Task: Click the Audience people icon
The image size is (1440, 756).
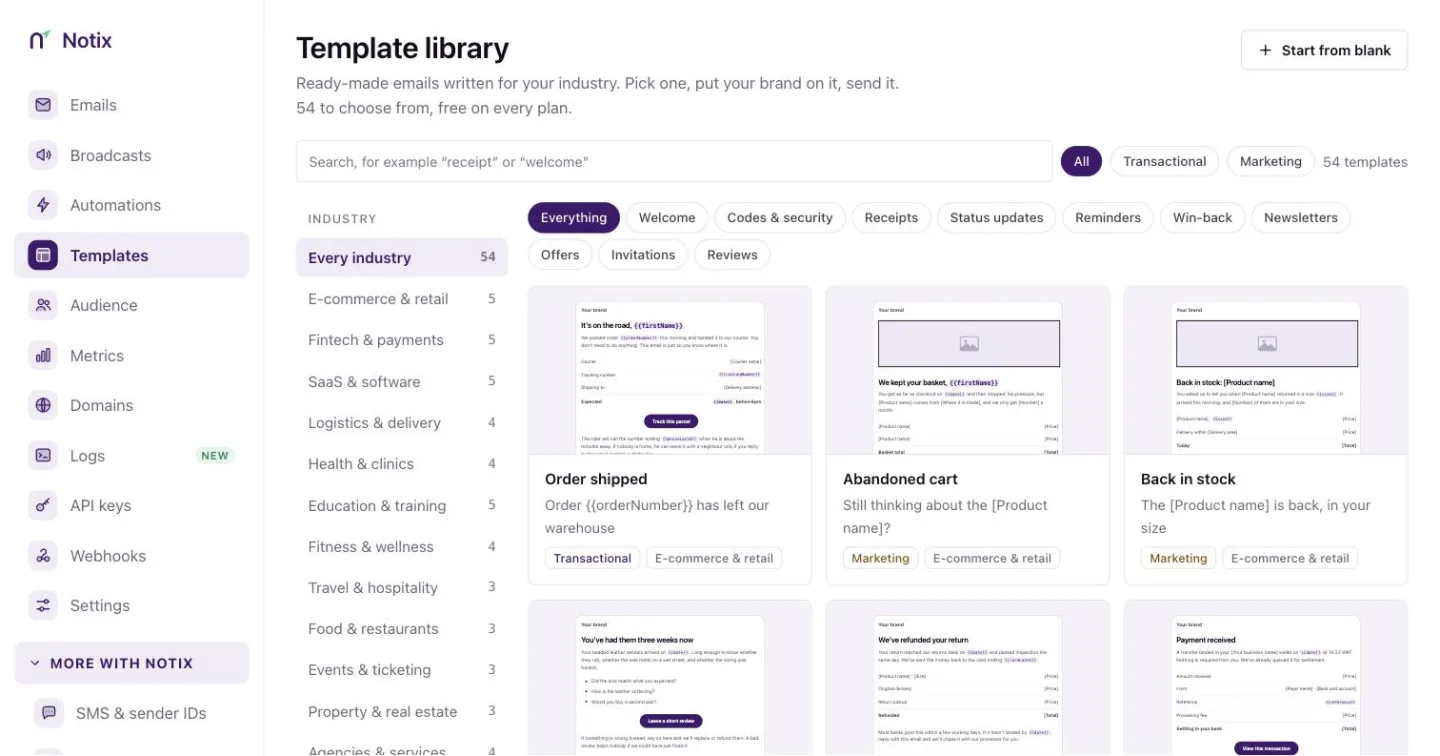Action: 43,305
